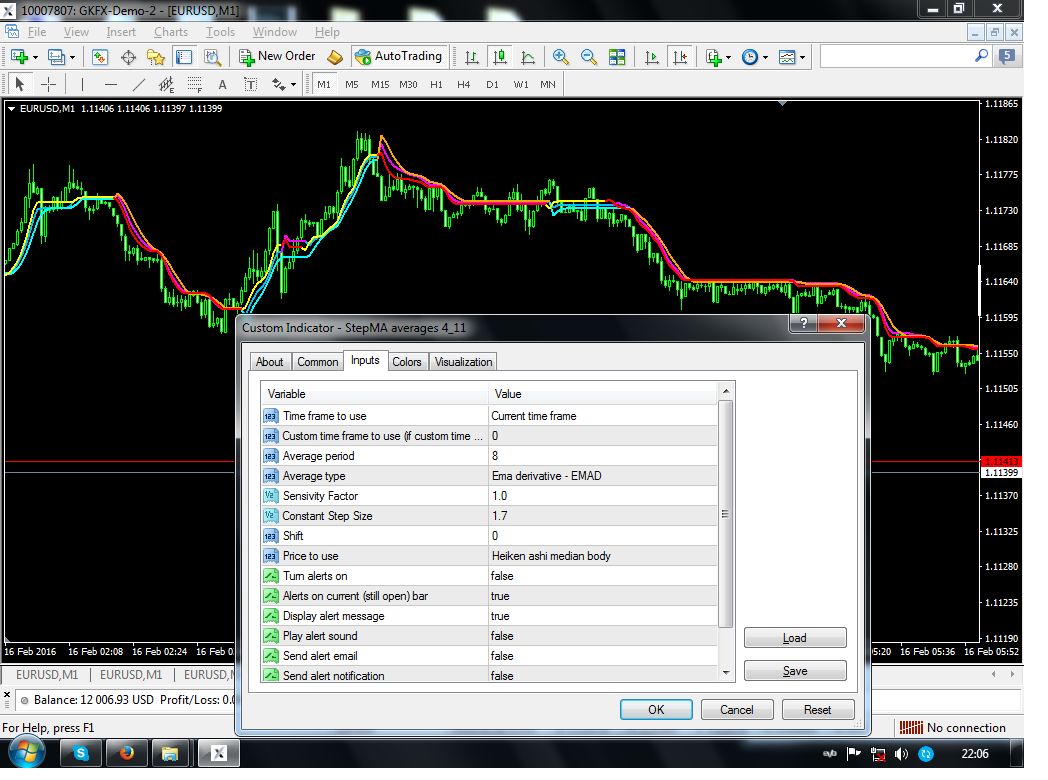Switch to M1 timeframe
Image resolution: width=1048 pixels, height=780 pixels.
coord(324,84)
